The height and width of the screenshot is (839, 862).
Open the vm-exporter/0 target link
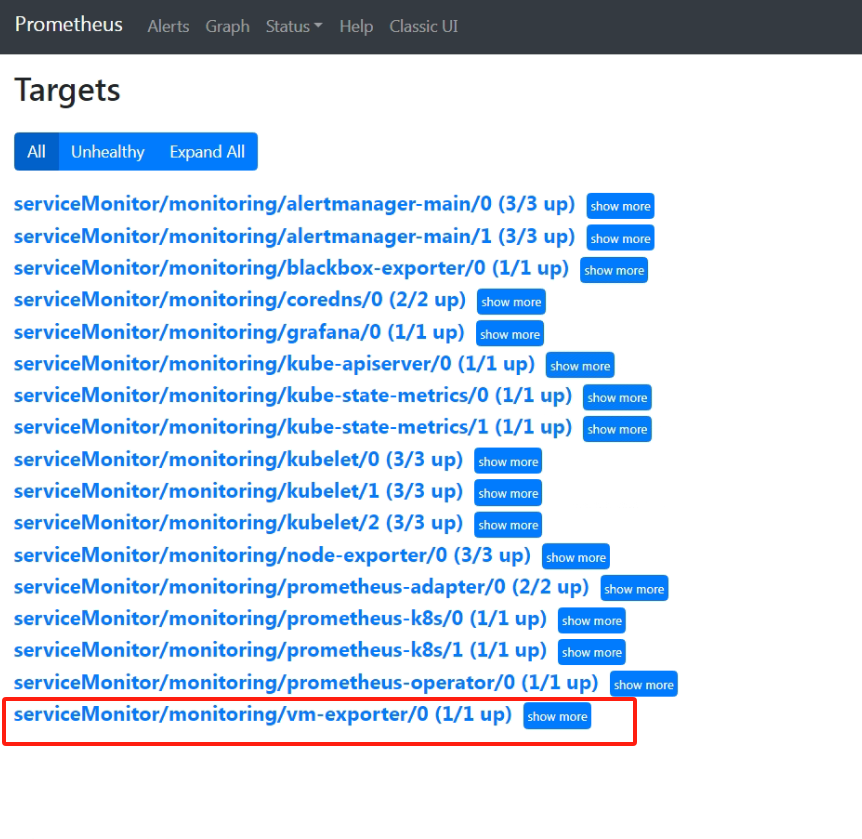(263, 715)
